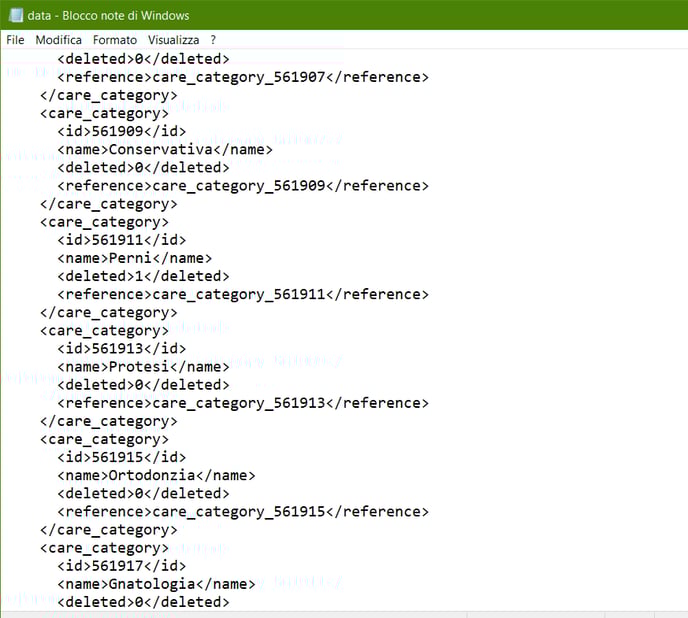Image resolution: width=688 pixels, height=618 pixels.
Task: Open the Formato menu
Action: point(115,40)
